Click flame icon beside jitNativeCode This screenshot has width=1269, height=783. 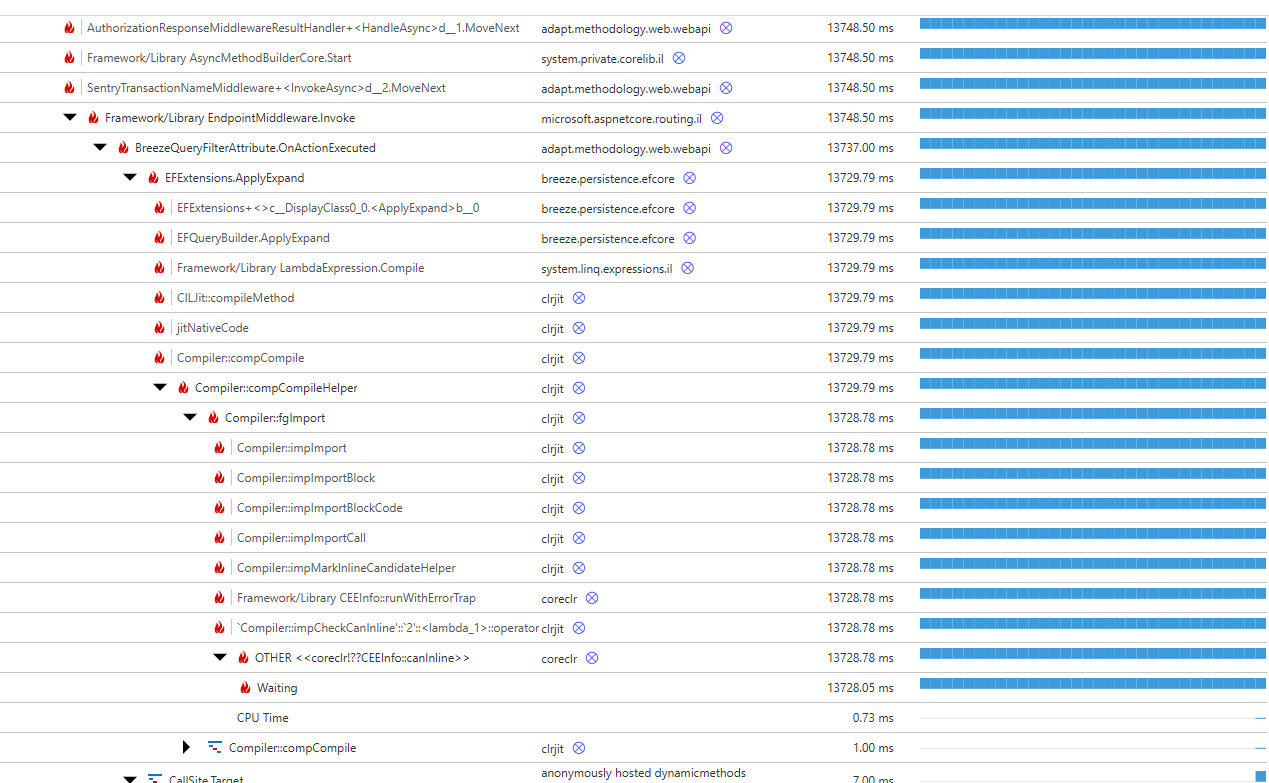tap(159, 328)
